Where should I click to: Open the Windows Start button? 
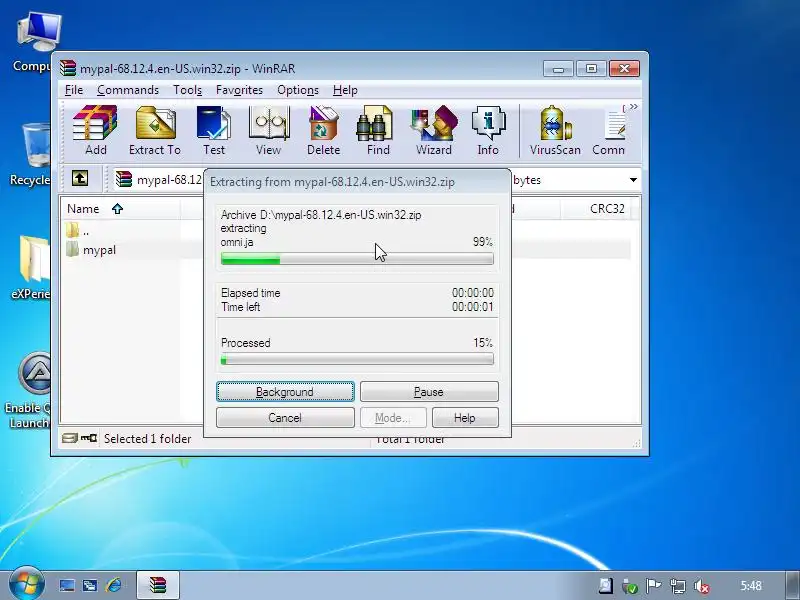point(27,584)
